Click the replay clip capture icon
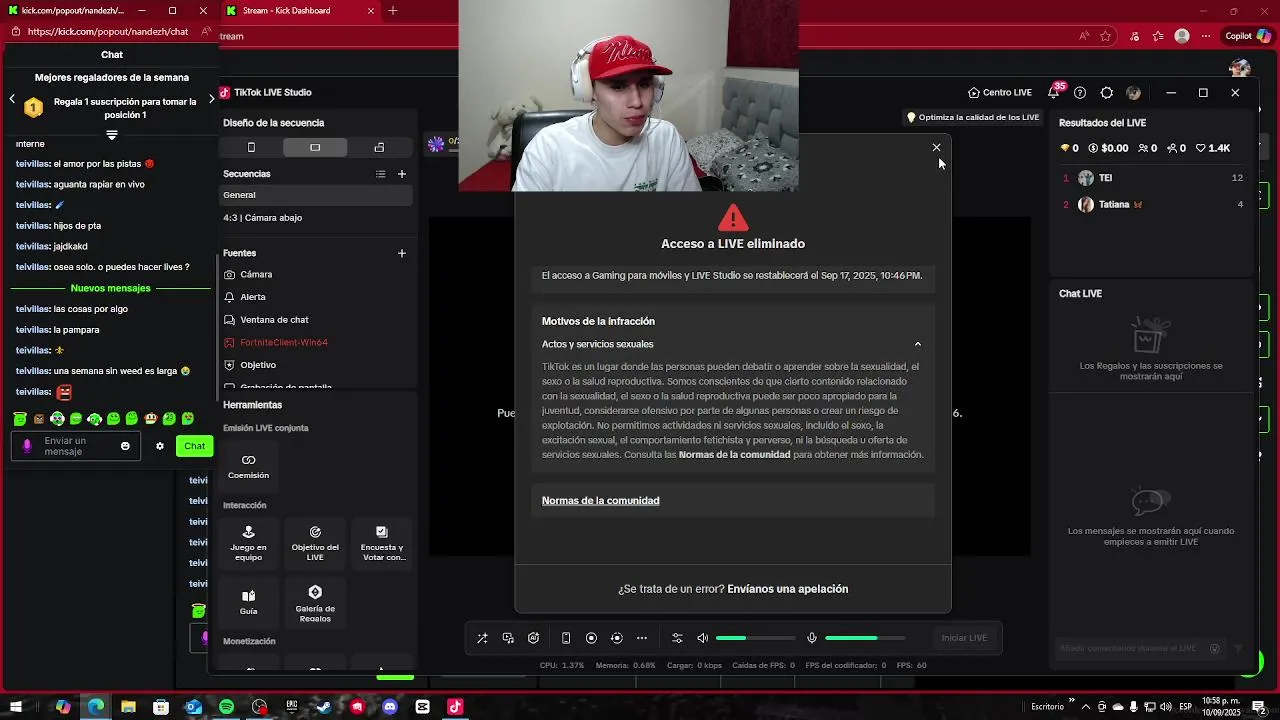 (616, 638)
